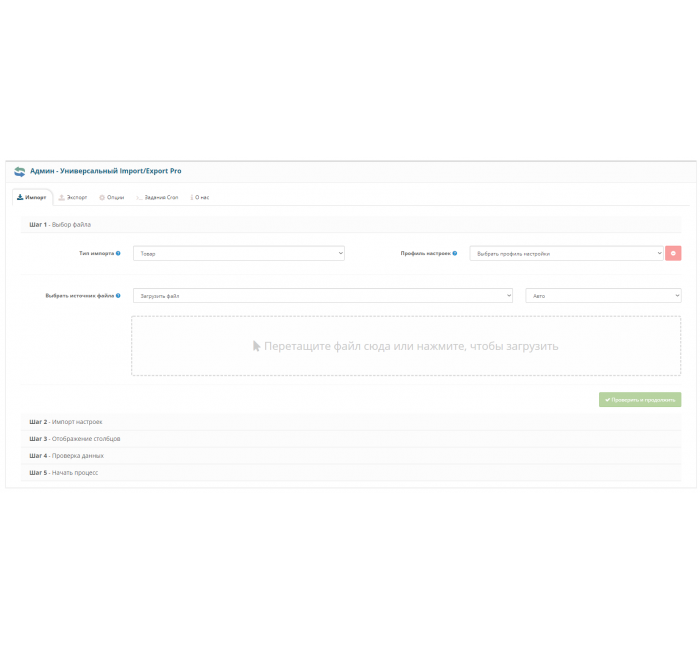Click the Тип импорта label
This screenshot has height=650, width=700.
click(96, 253)
